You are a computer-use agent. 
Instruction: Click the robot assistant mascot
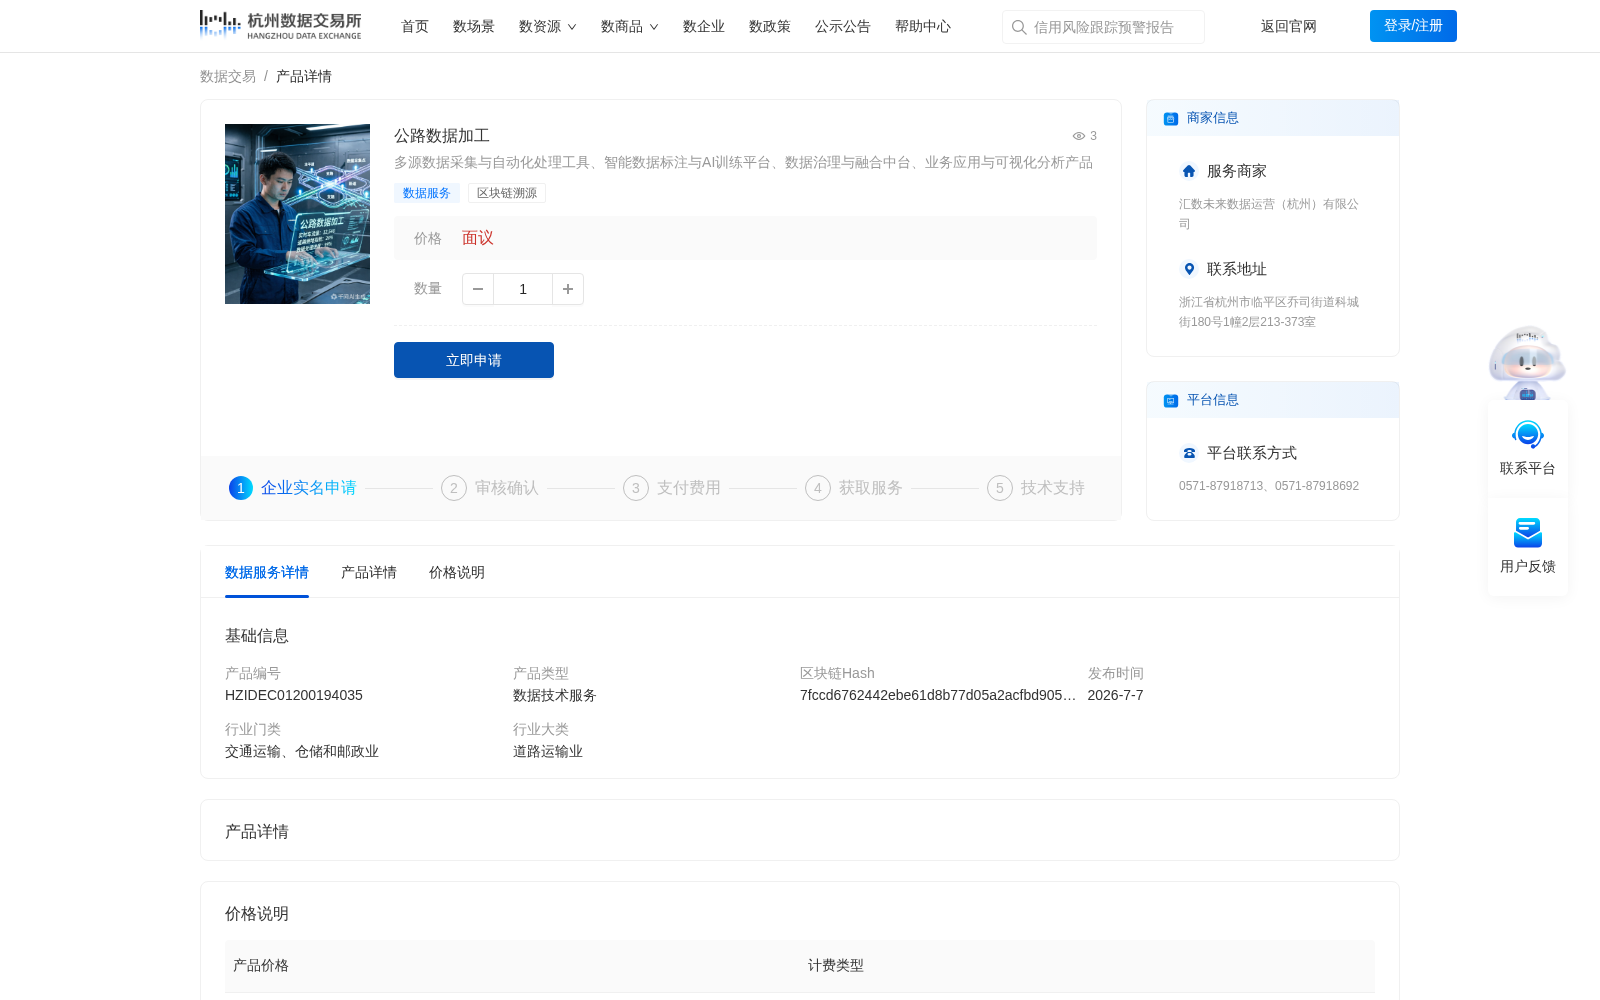(1527, 362)
